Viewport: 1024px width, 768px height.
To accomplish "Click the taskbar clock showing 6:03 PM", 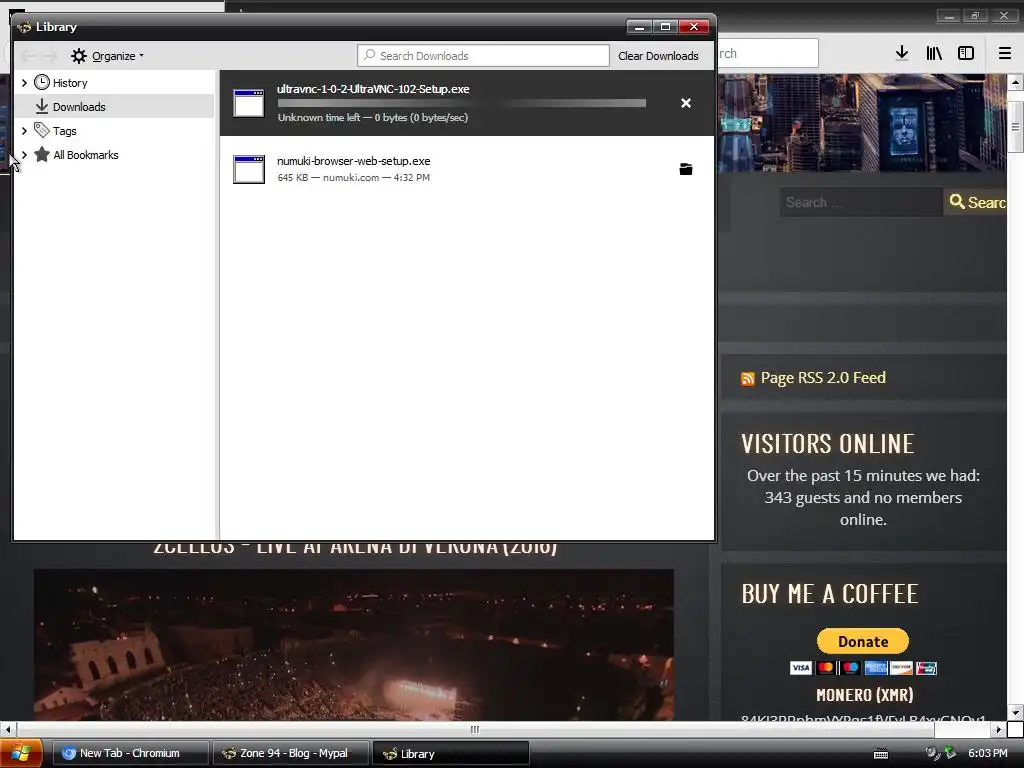I will (987, 753).
